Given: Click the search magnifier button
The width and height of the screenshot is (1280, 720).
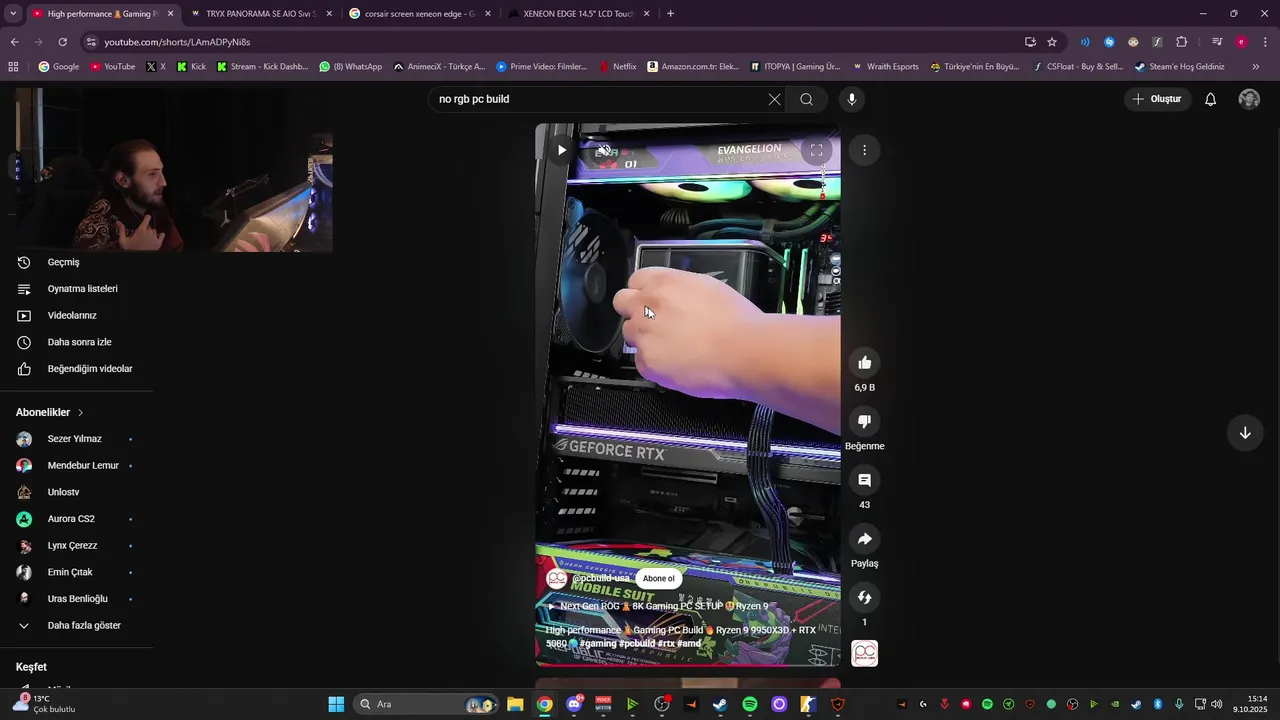Looking at the screenshot, I should (x=806, y=99).
